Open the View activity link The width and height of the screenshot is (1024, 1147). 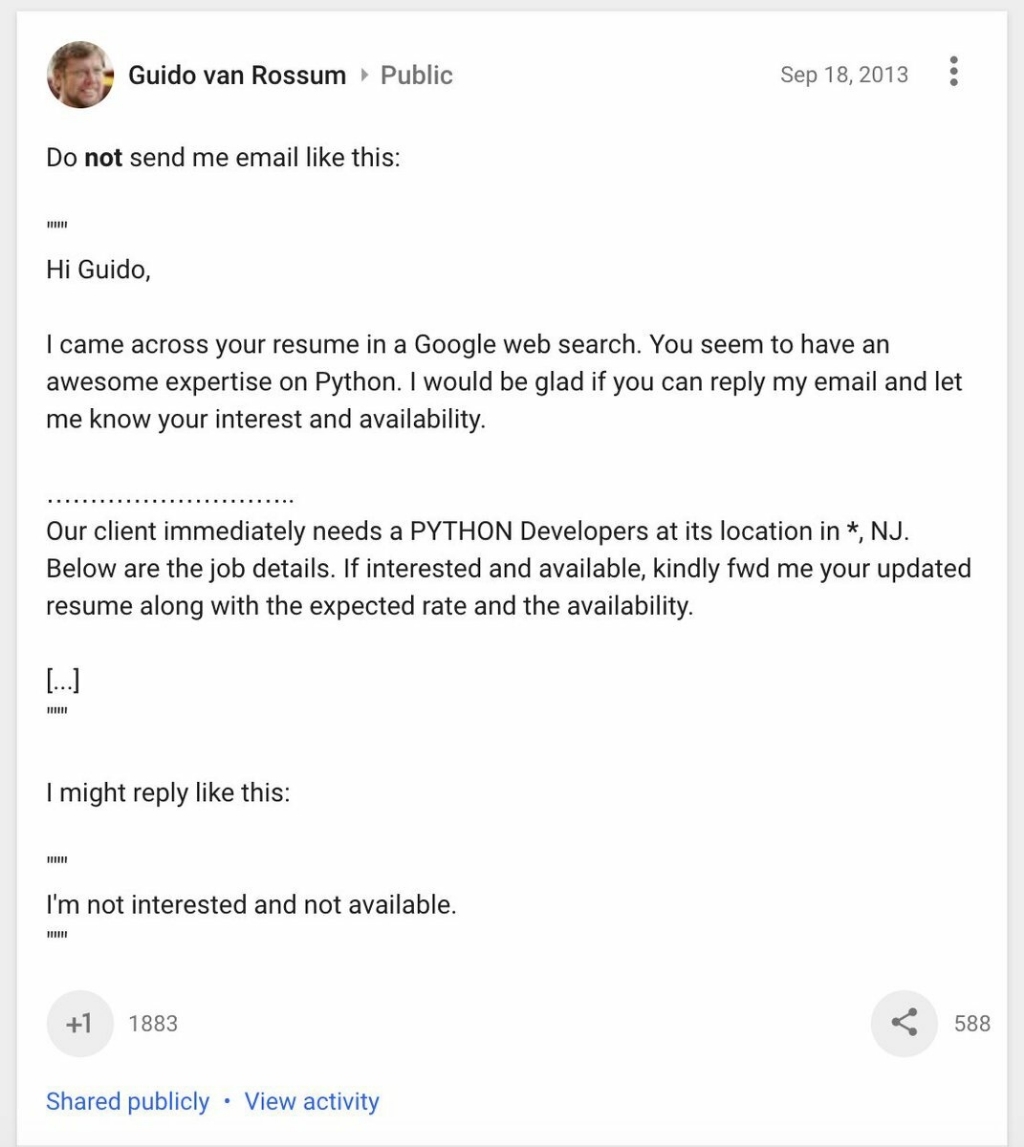(312, 1101)
